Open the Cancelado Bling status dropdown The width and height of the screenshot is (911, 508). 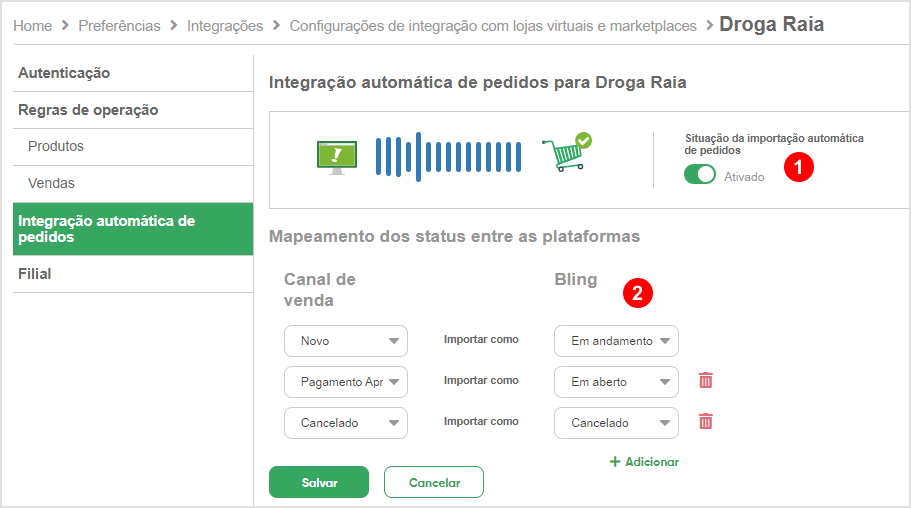point(616,423)
